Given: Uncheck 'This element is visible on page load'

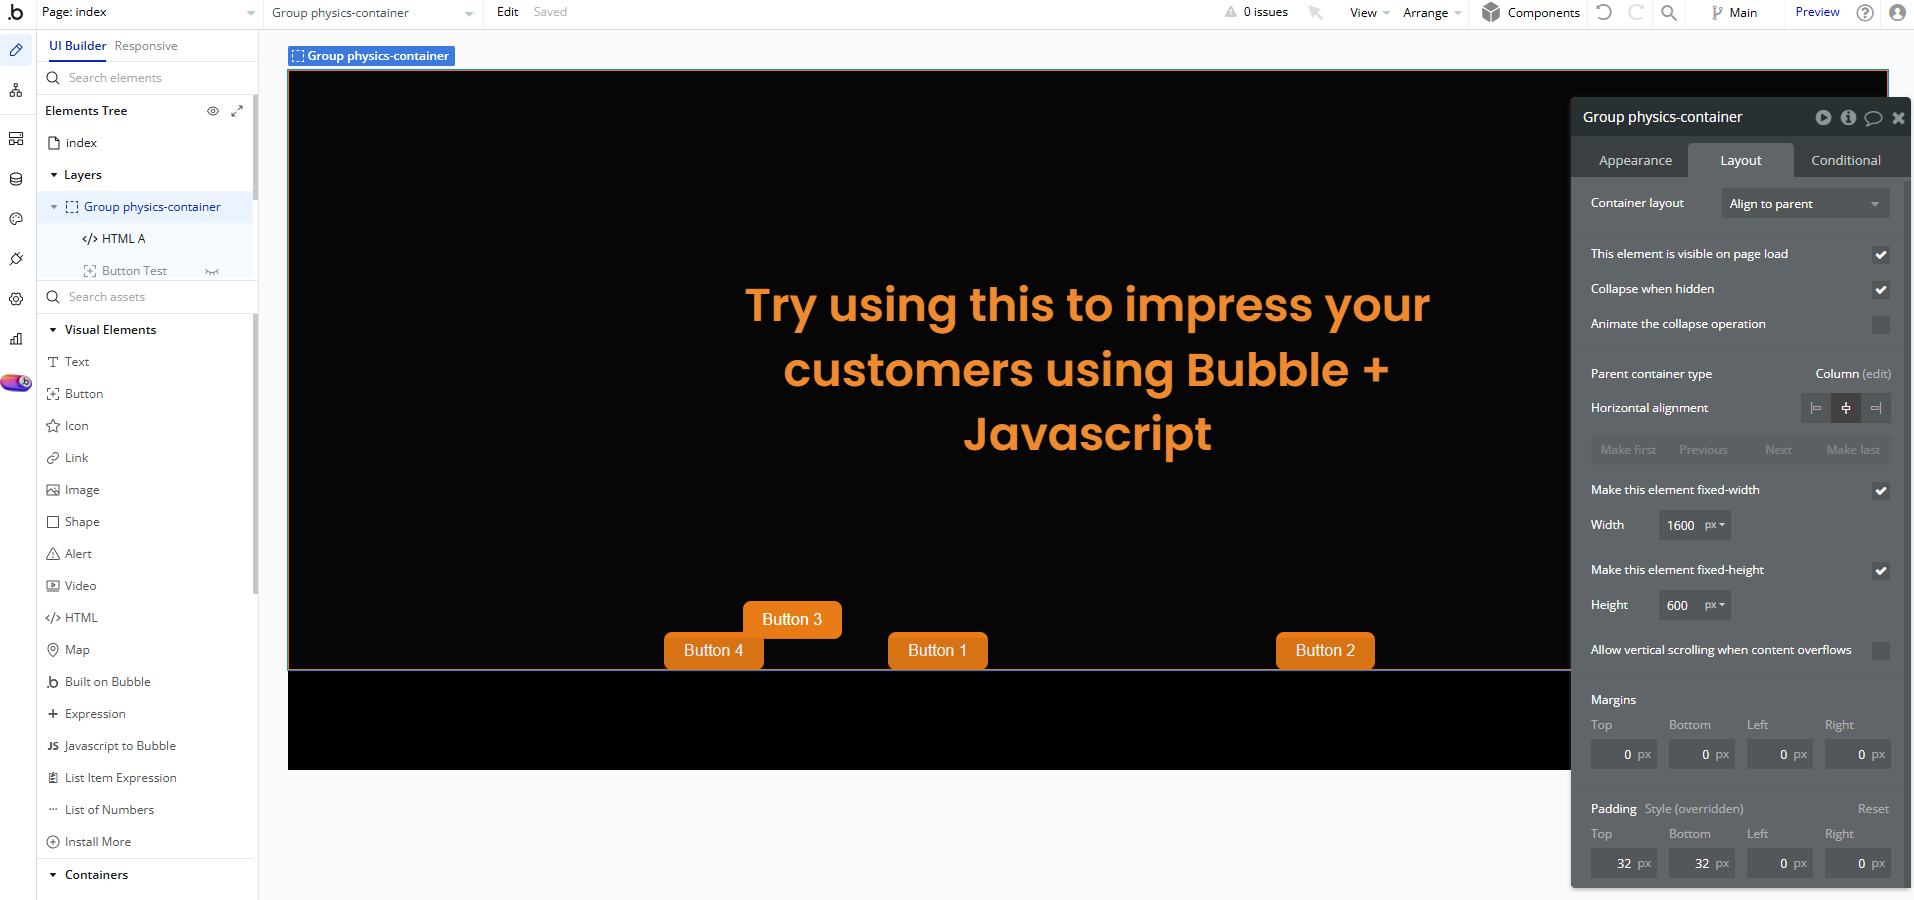Looking at the screenshot, I should coord(1881,255).
